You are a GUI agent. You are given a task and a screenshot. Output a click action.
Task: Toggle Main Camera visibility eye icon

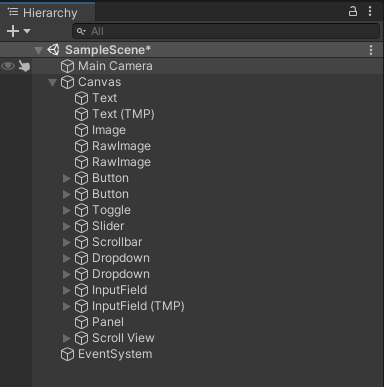(x=8, y=66)
